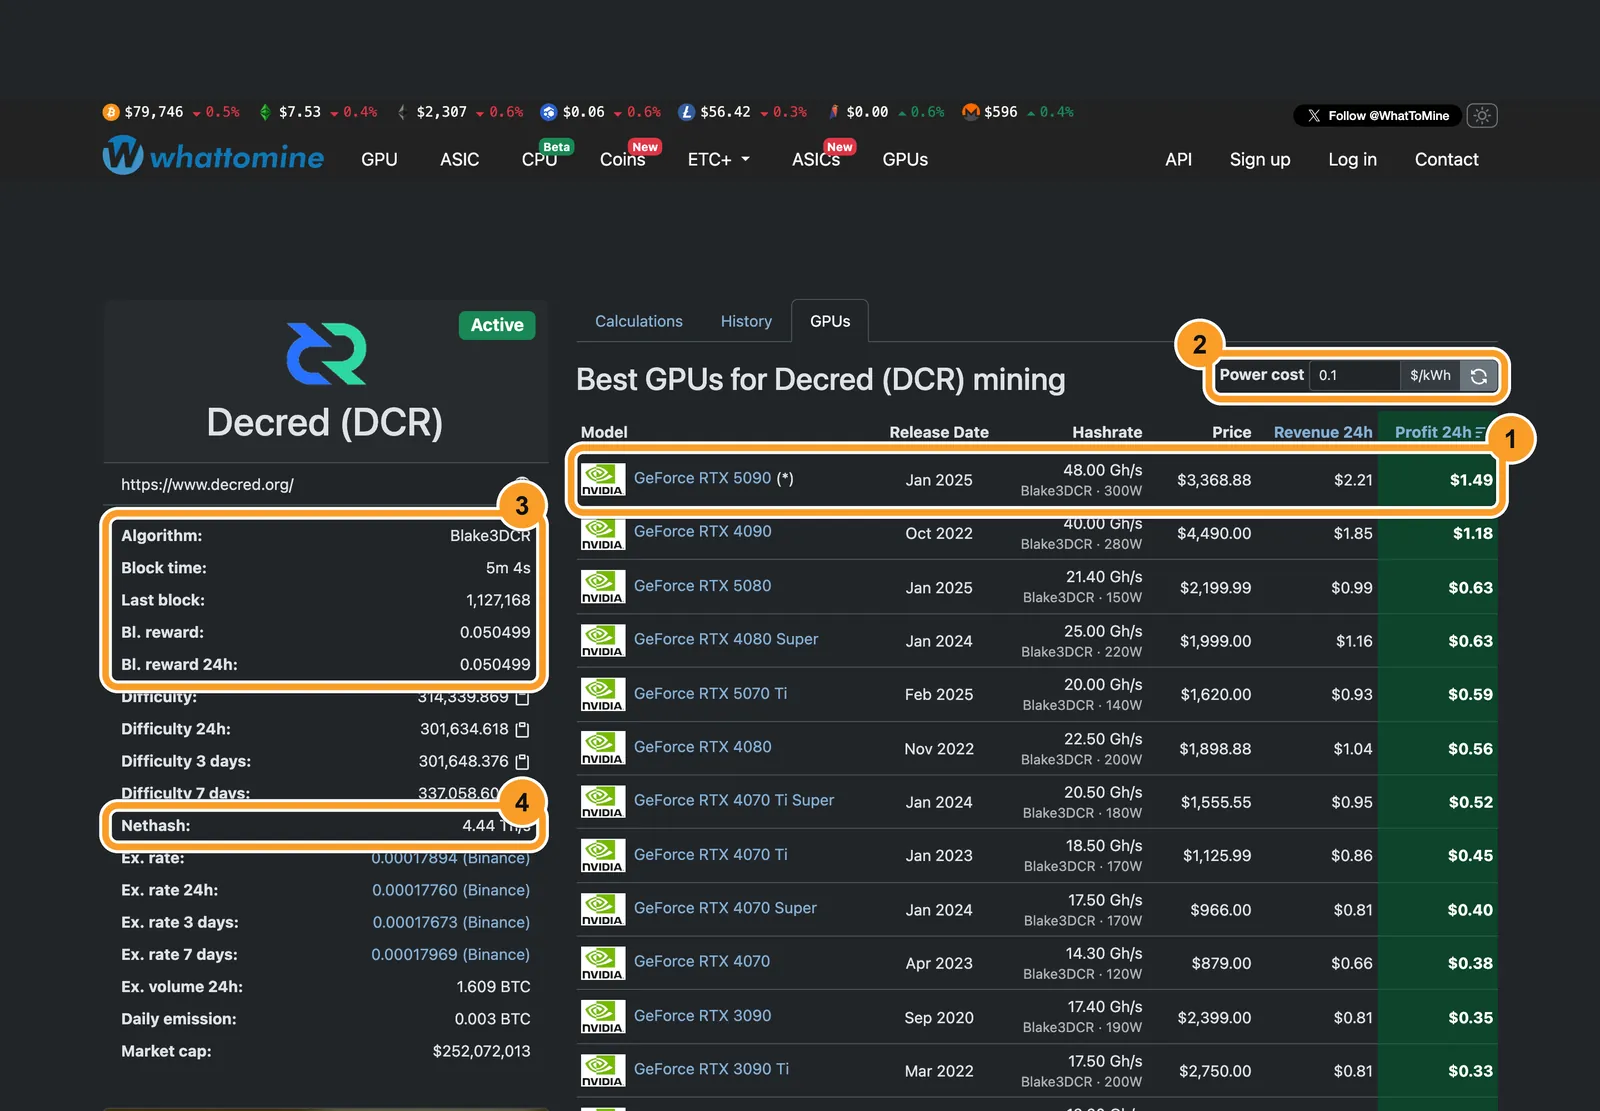Image resolution: width=1600 pixels, height=1111 pixels.
Task: Click the Model column header
Action: click(604, 432)
